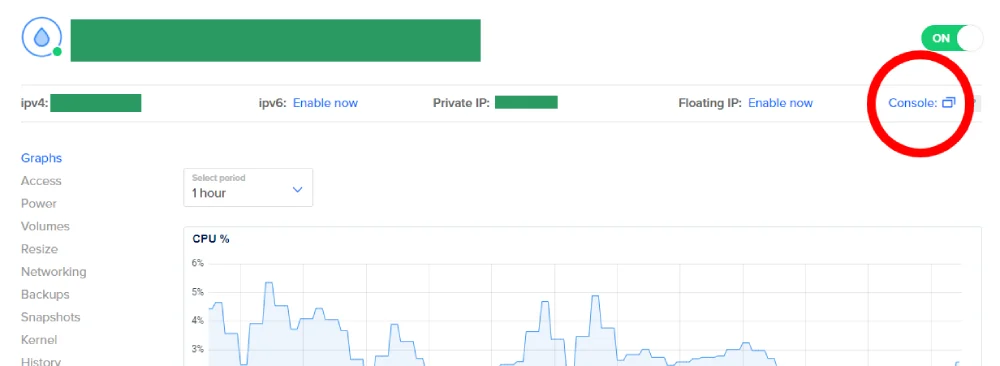Enable Floating IP via Enable now link

(x=781, y=103)
